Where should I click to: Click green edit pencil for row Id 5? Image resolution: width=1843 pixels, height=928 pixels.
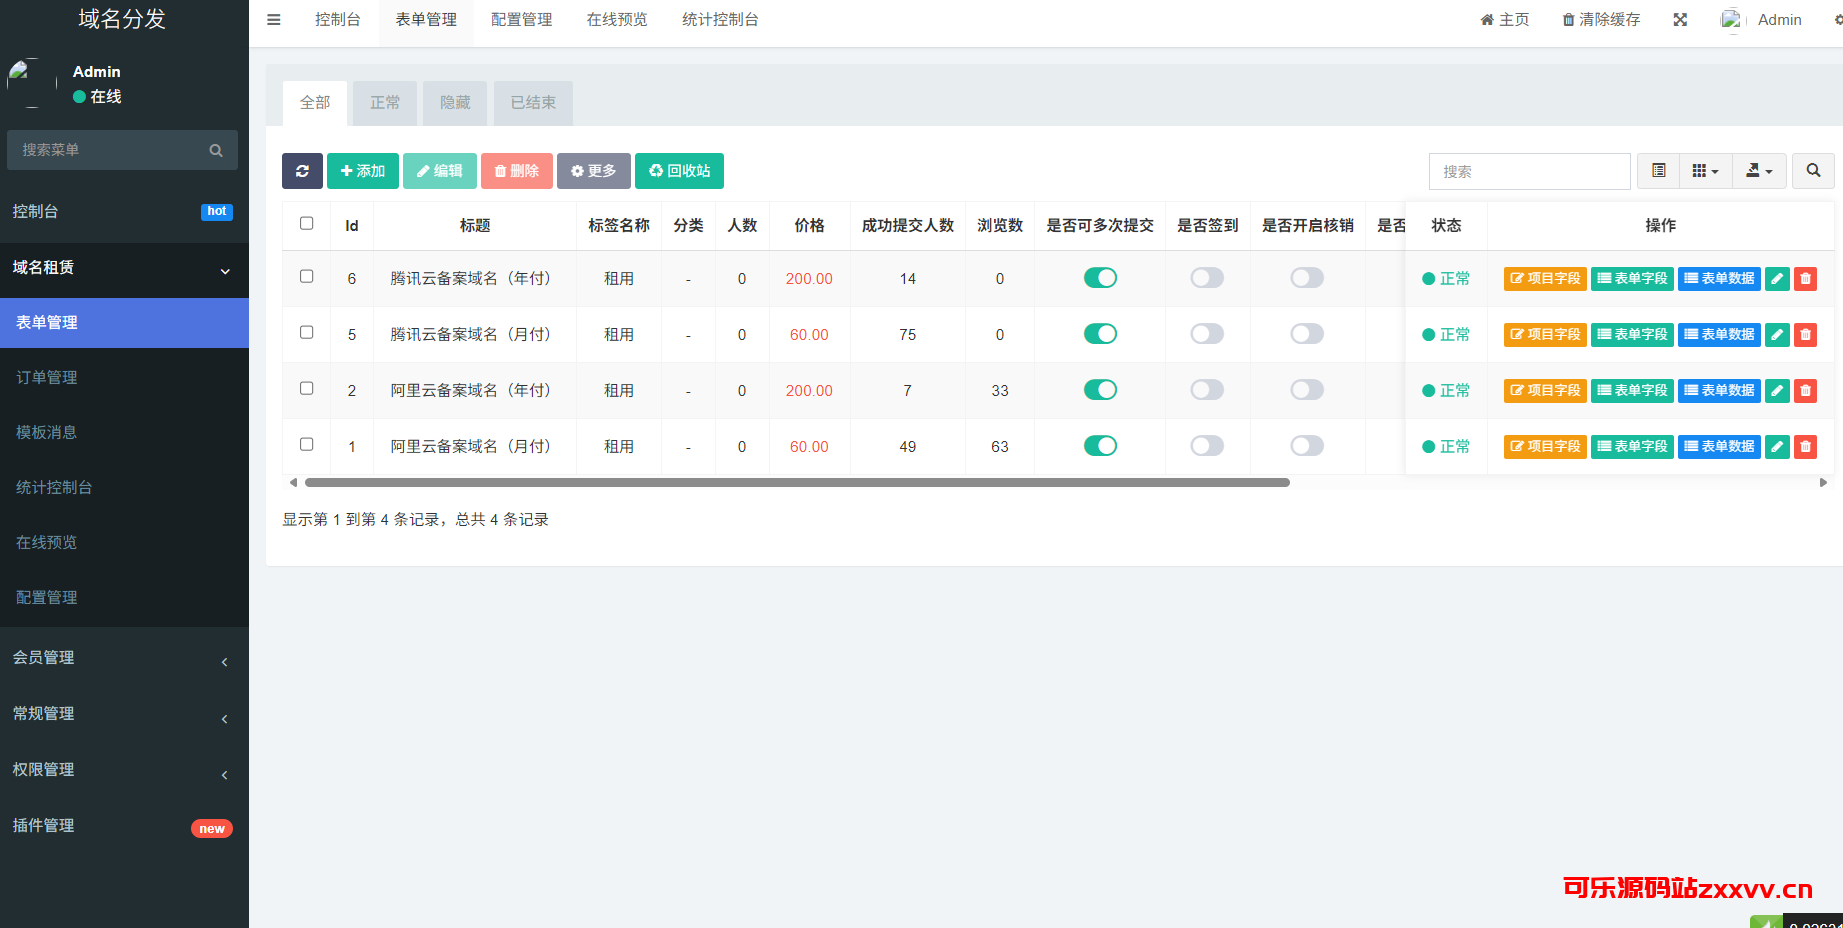point(1777,335)
